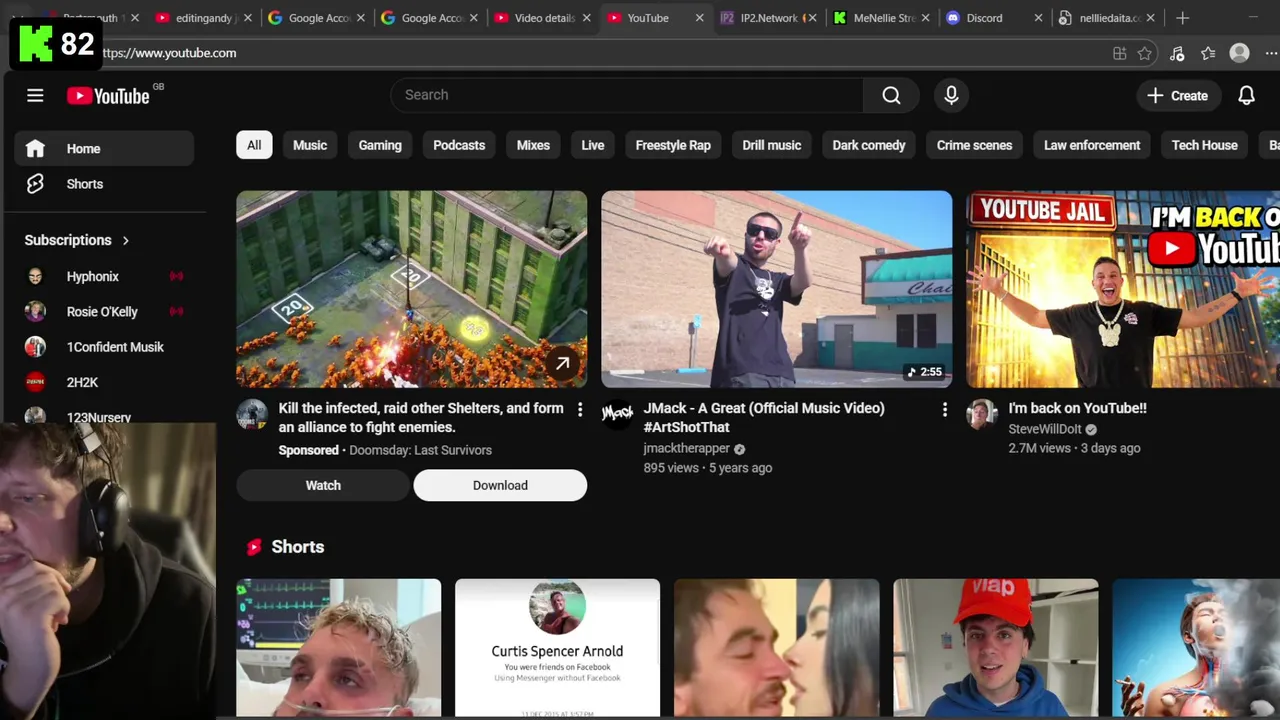This screenshot has height=720, width=1280.
Task: Select the Dark comedy chip
Action: (869, 145)
